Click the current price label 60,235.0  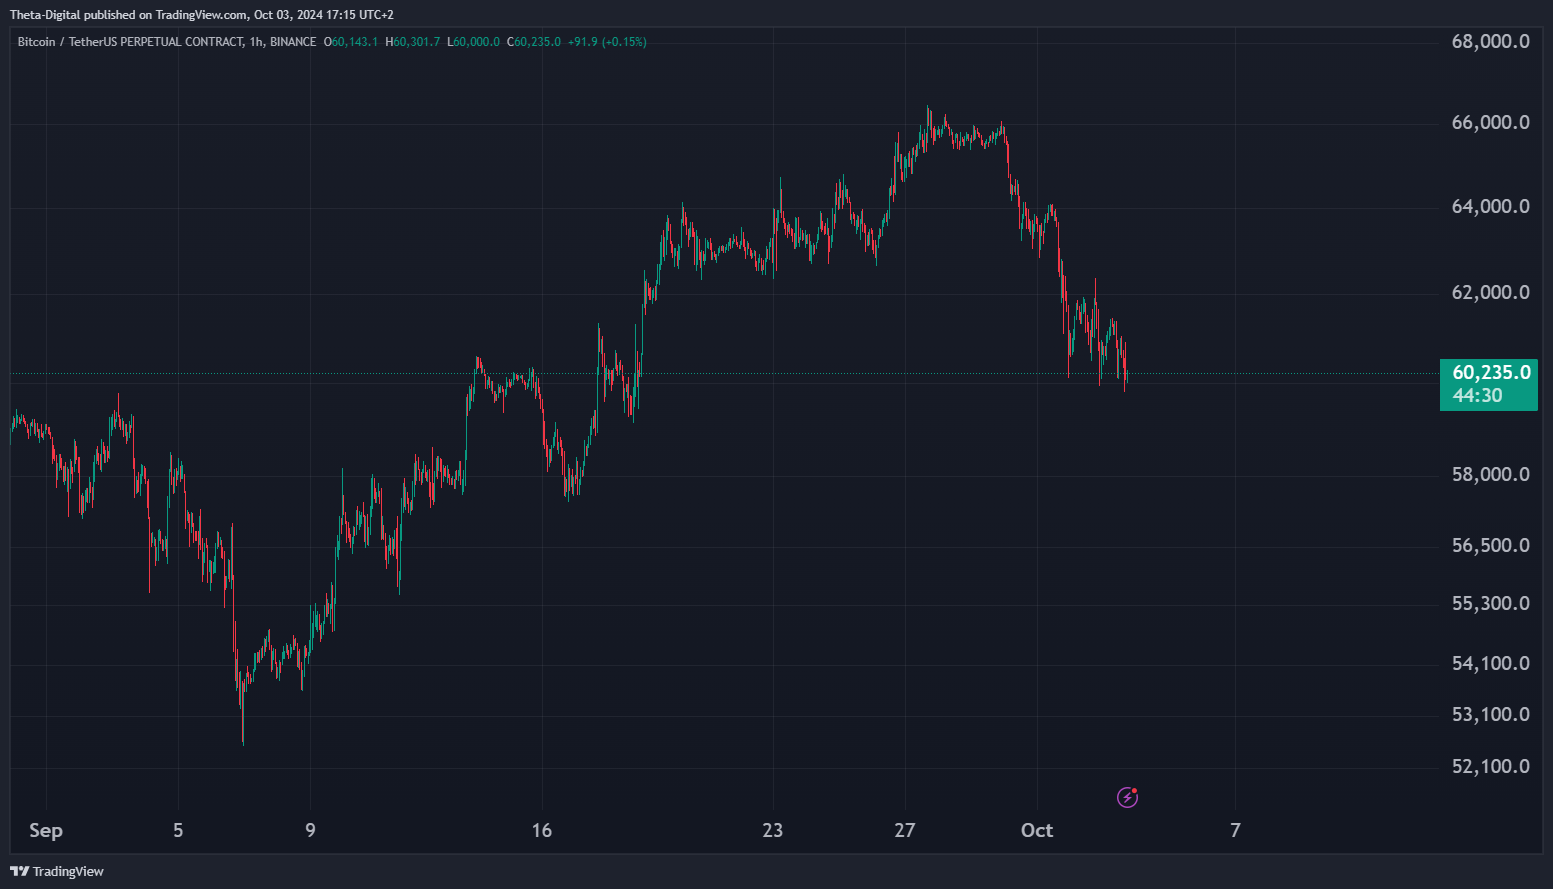click(x=1491, y=373)
